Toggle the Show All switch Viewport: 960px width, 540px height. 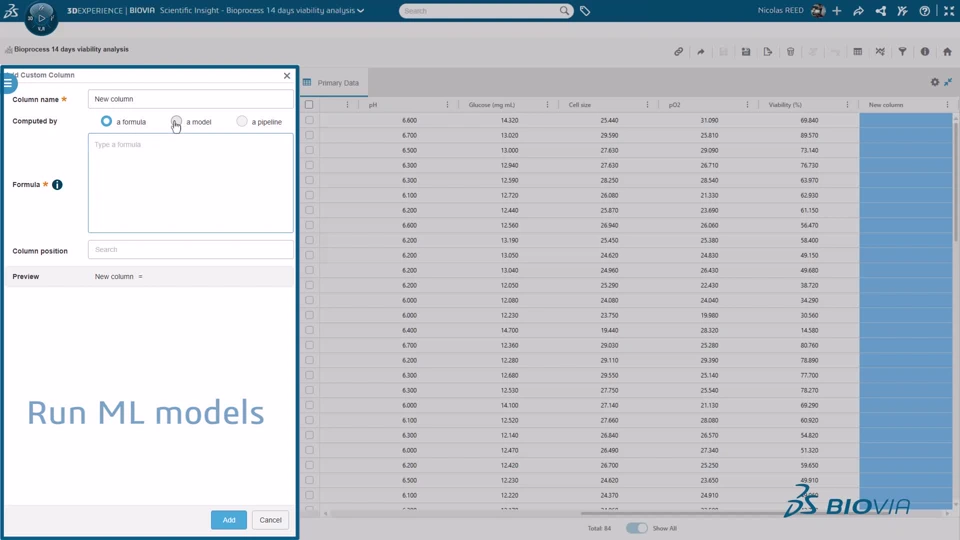coord(636,528)
